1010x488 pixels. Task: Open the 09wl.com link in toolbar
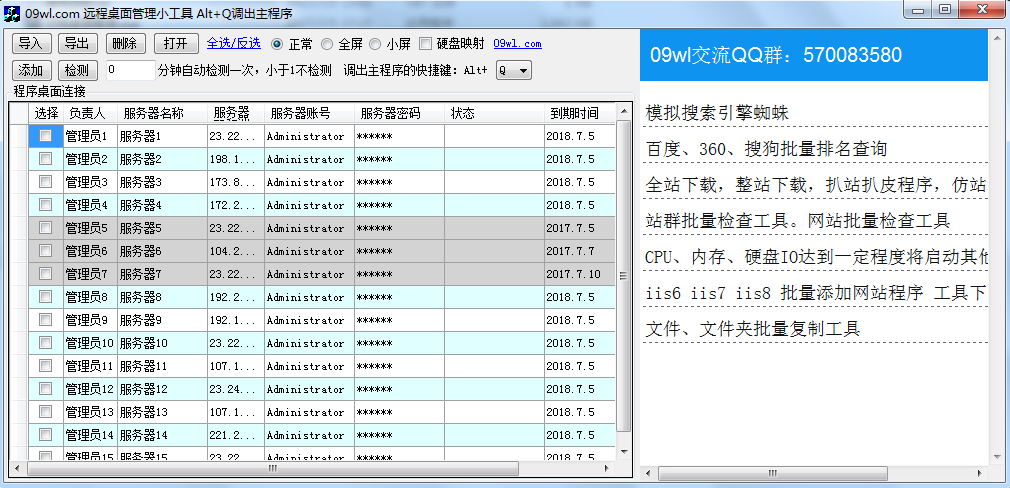click(517, 44)
